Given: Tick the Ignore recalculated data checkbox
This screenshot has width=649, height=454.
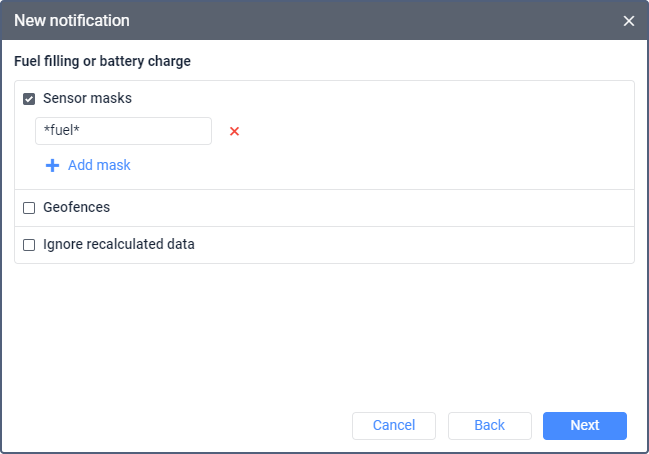Looking at the screenshot, I should pos(29,245).
